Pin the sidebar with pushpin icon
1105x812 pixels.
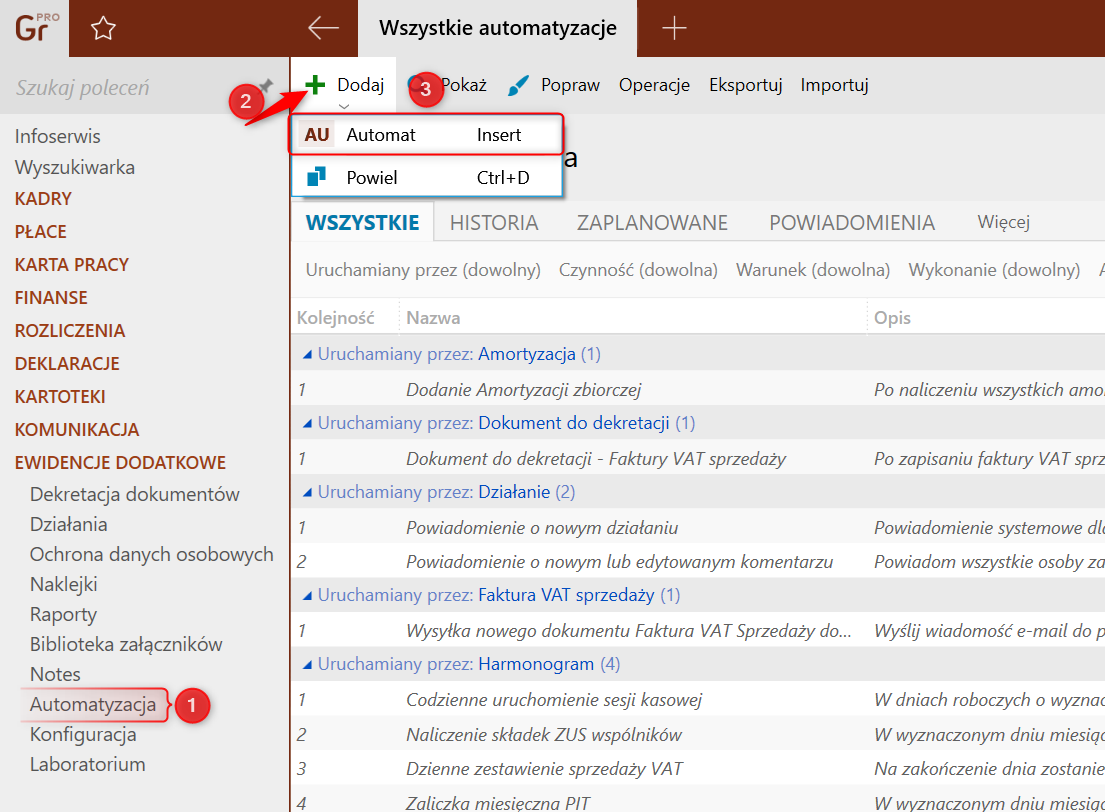pyautogui.click(x=266, y=85)
